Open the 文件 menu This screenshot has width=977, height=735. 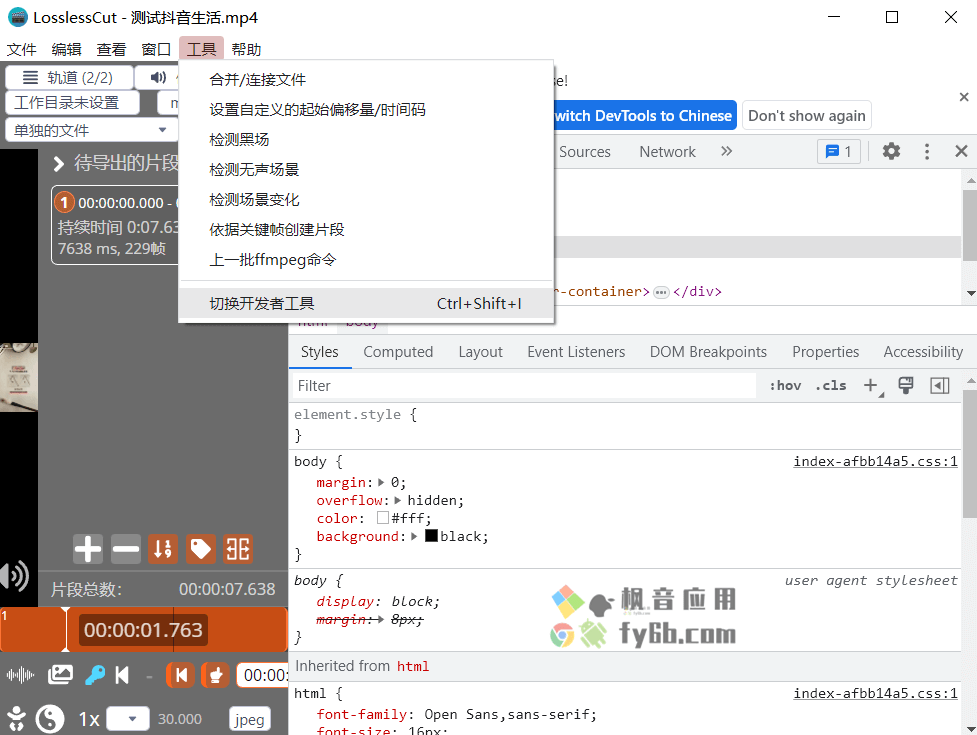[22, 49]
